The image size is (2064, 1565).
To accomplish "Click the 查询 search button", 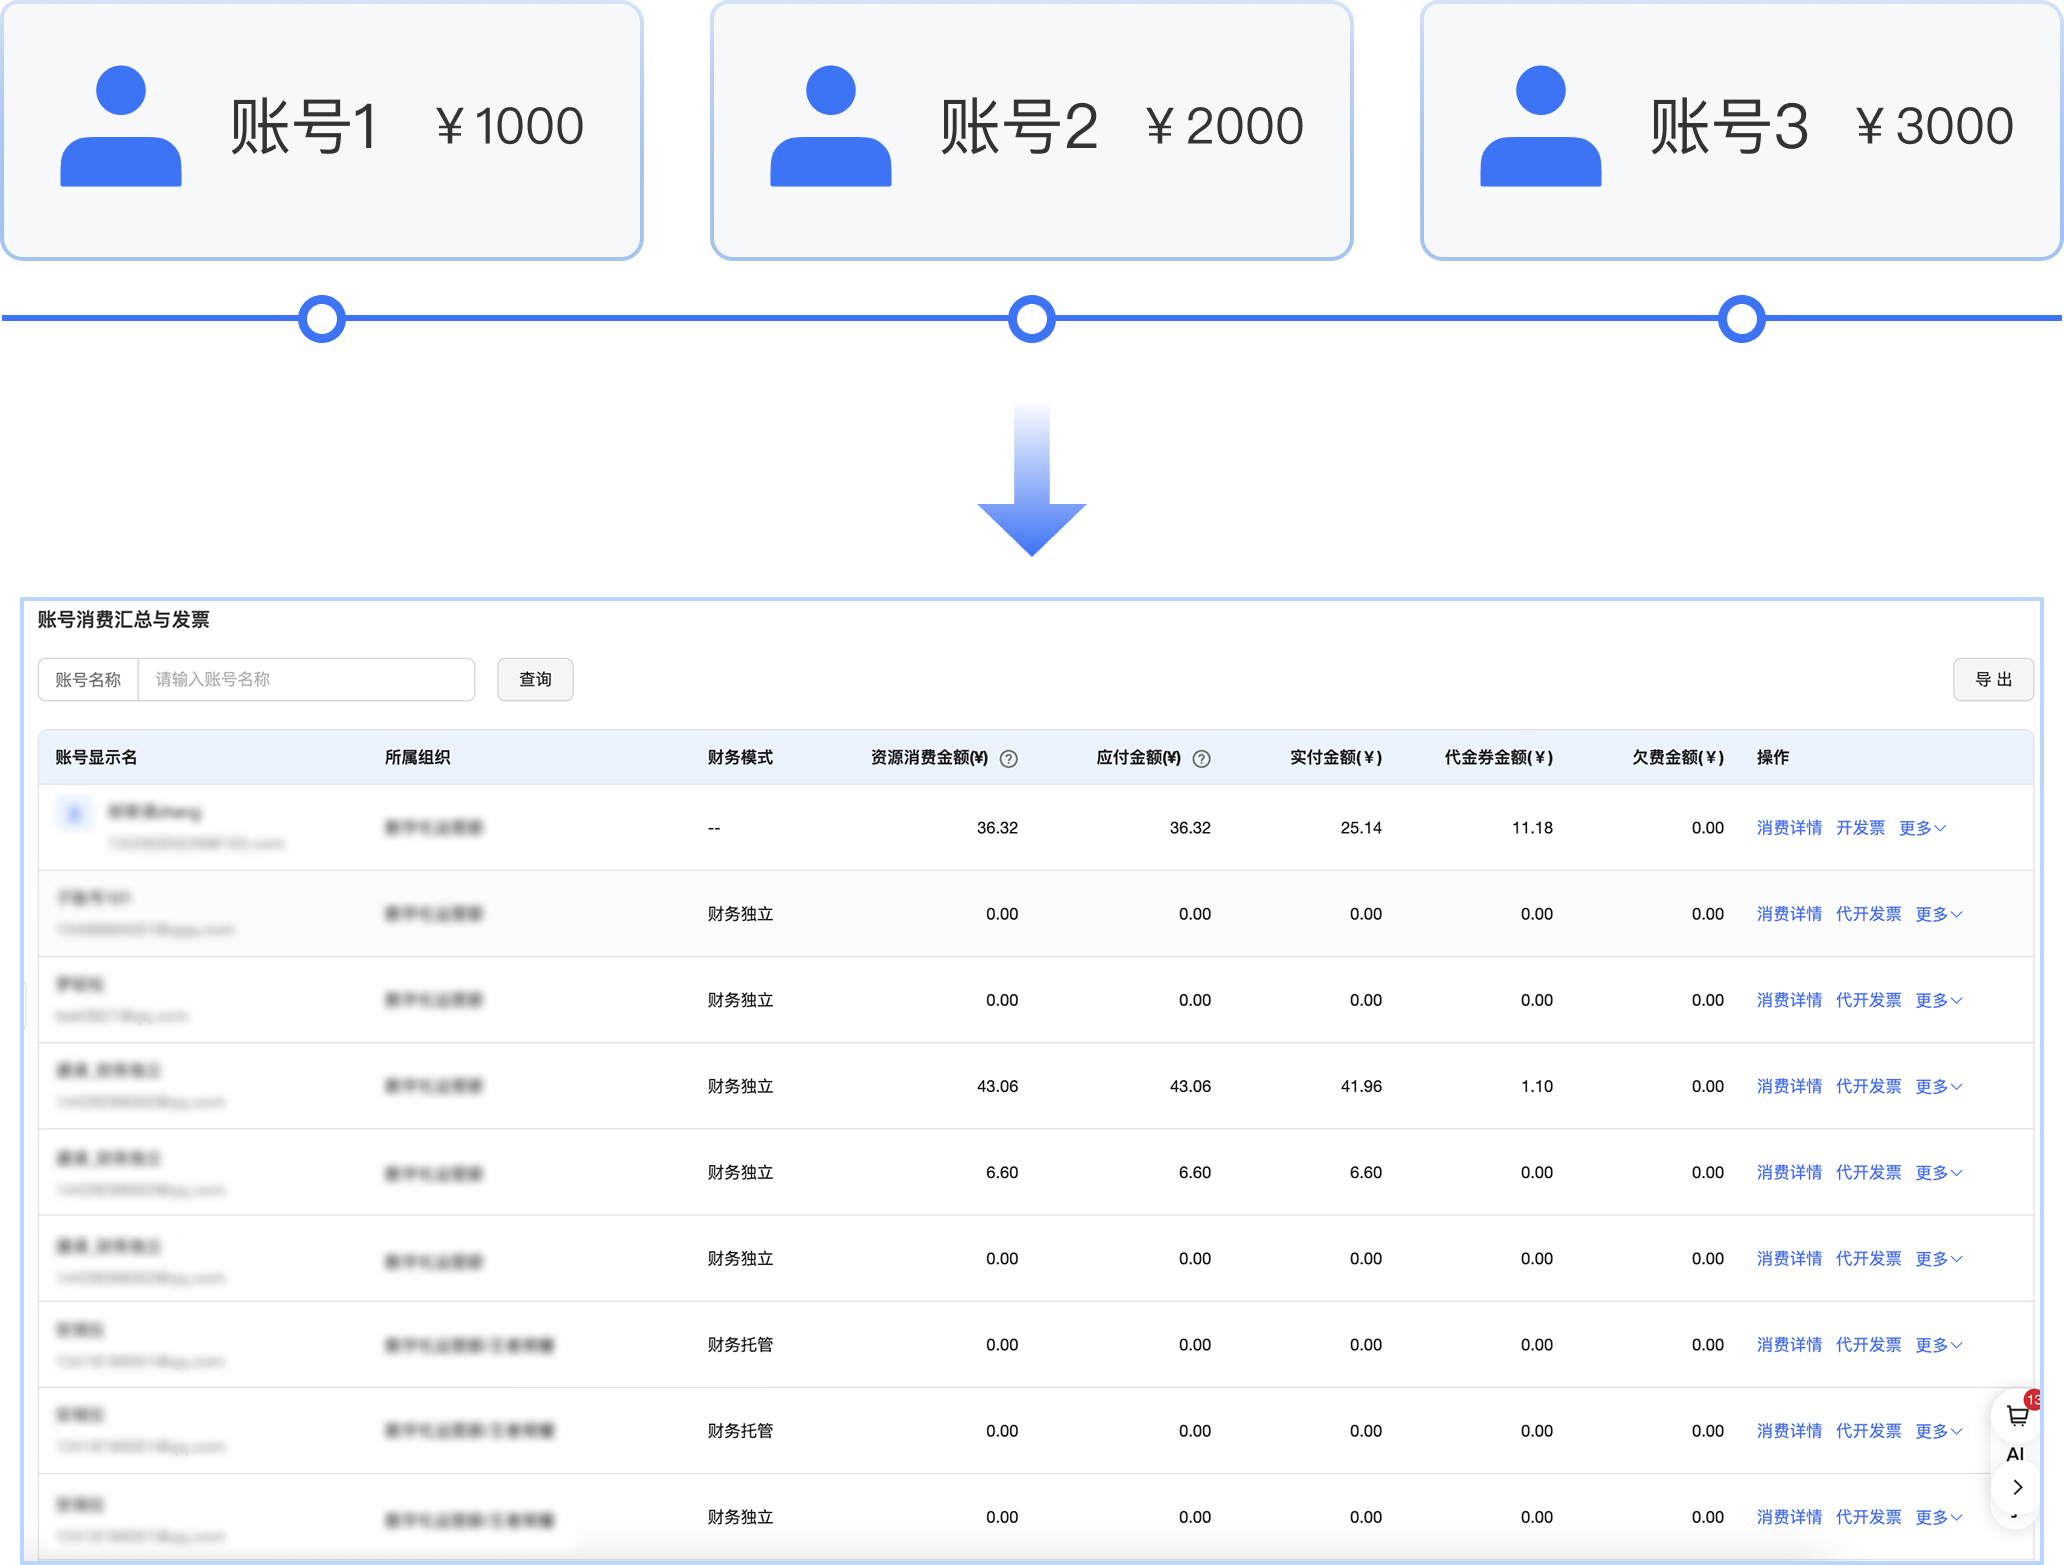I will click(535, 680).
